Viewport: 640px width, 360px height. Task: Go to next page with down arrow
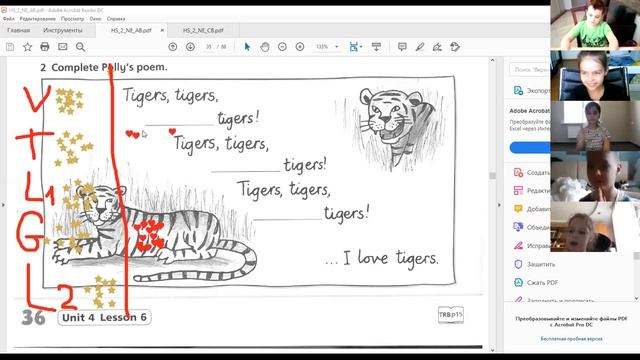click(x=190, y=47)
